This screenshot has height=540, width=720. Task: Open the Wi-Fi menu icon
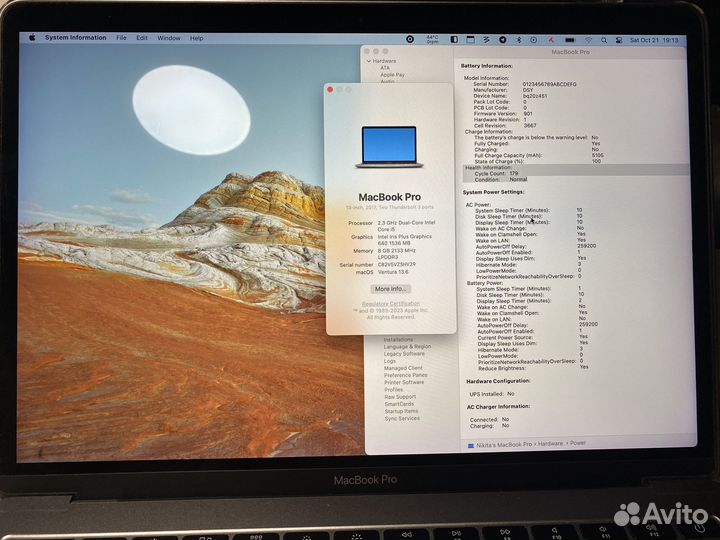click(x=589, y=40)
